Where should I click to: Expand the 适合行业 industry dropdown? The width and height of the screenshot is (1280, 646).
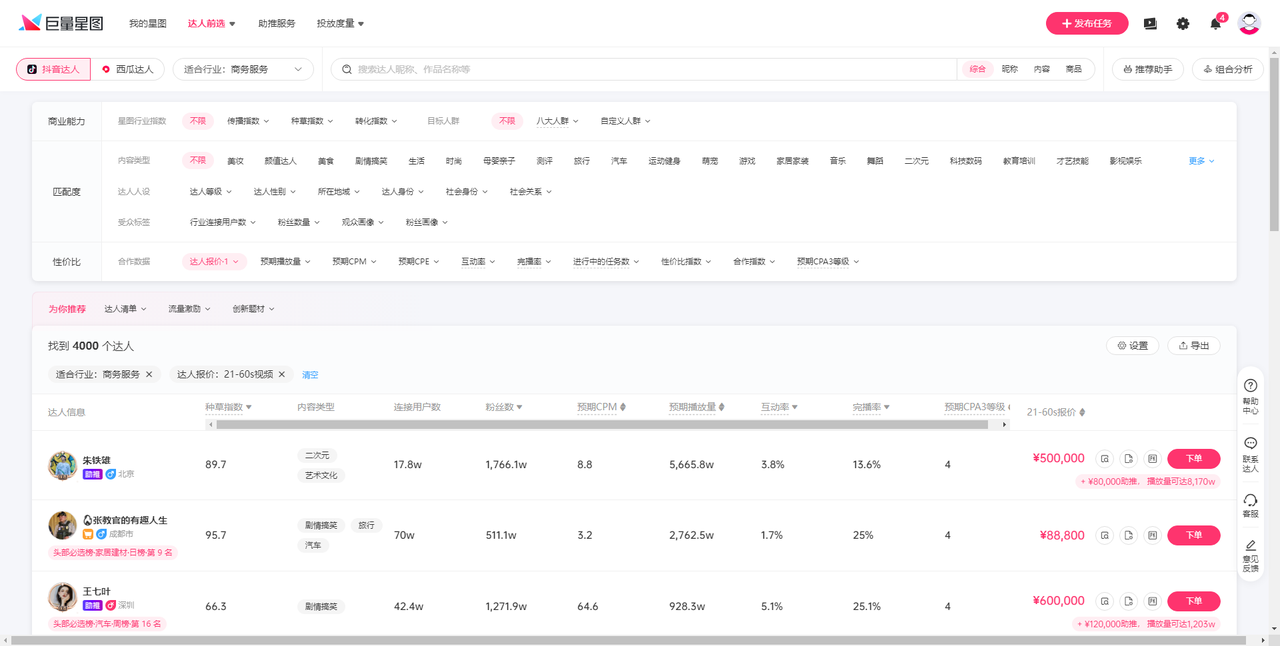(x=243, y=69)
